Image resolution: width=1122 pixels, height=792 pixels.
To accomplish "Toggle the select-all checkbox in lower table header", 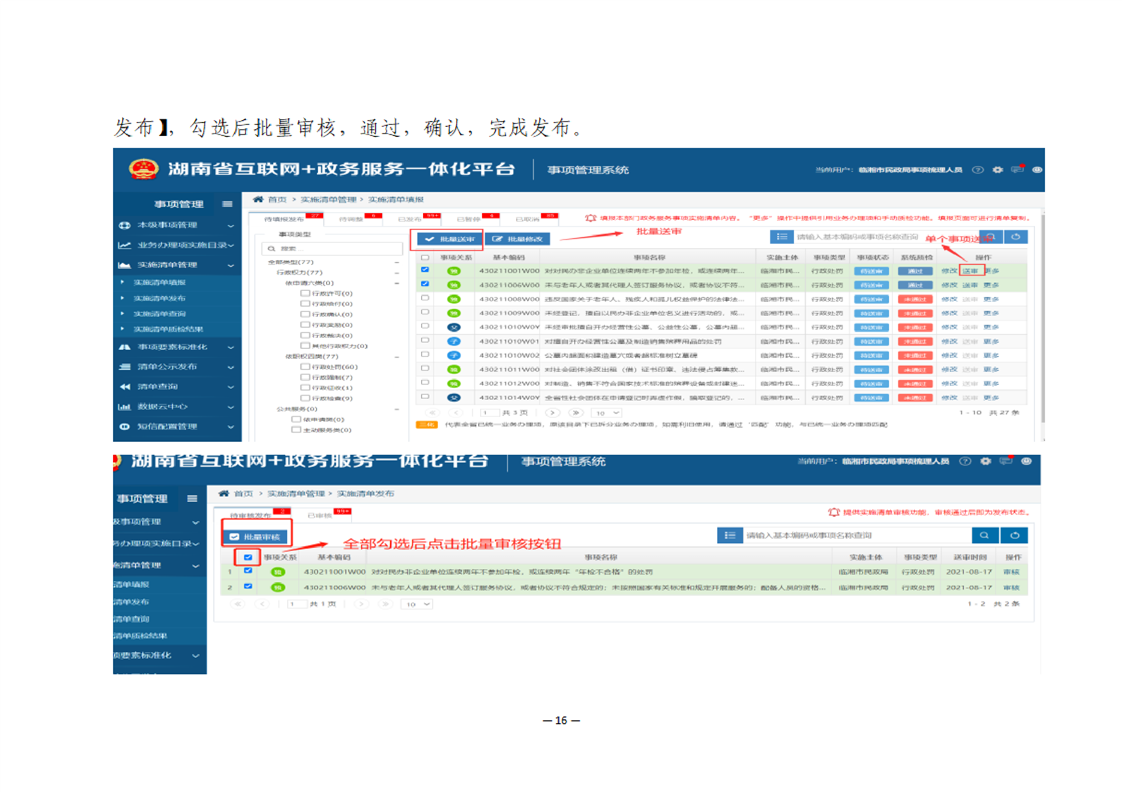I will click(247, 557).
